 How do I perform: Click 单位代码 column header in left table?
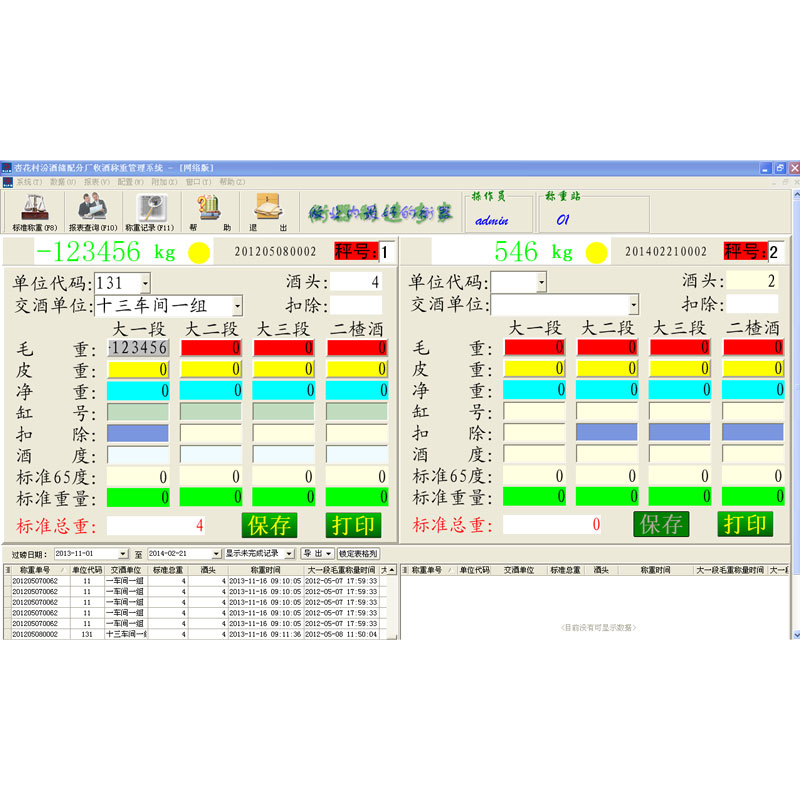(87, 570)
